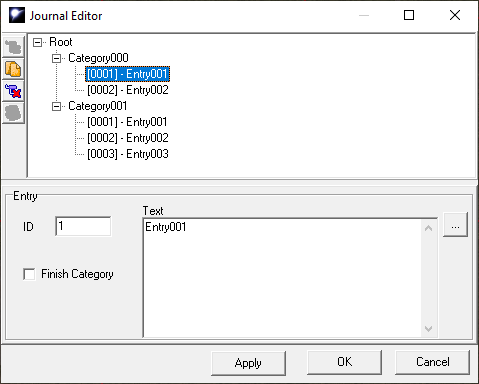The image size is (479, 384).
Task: Enable the Finish Category checkbox
Action: [29, 274]
